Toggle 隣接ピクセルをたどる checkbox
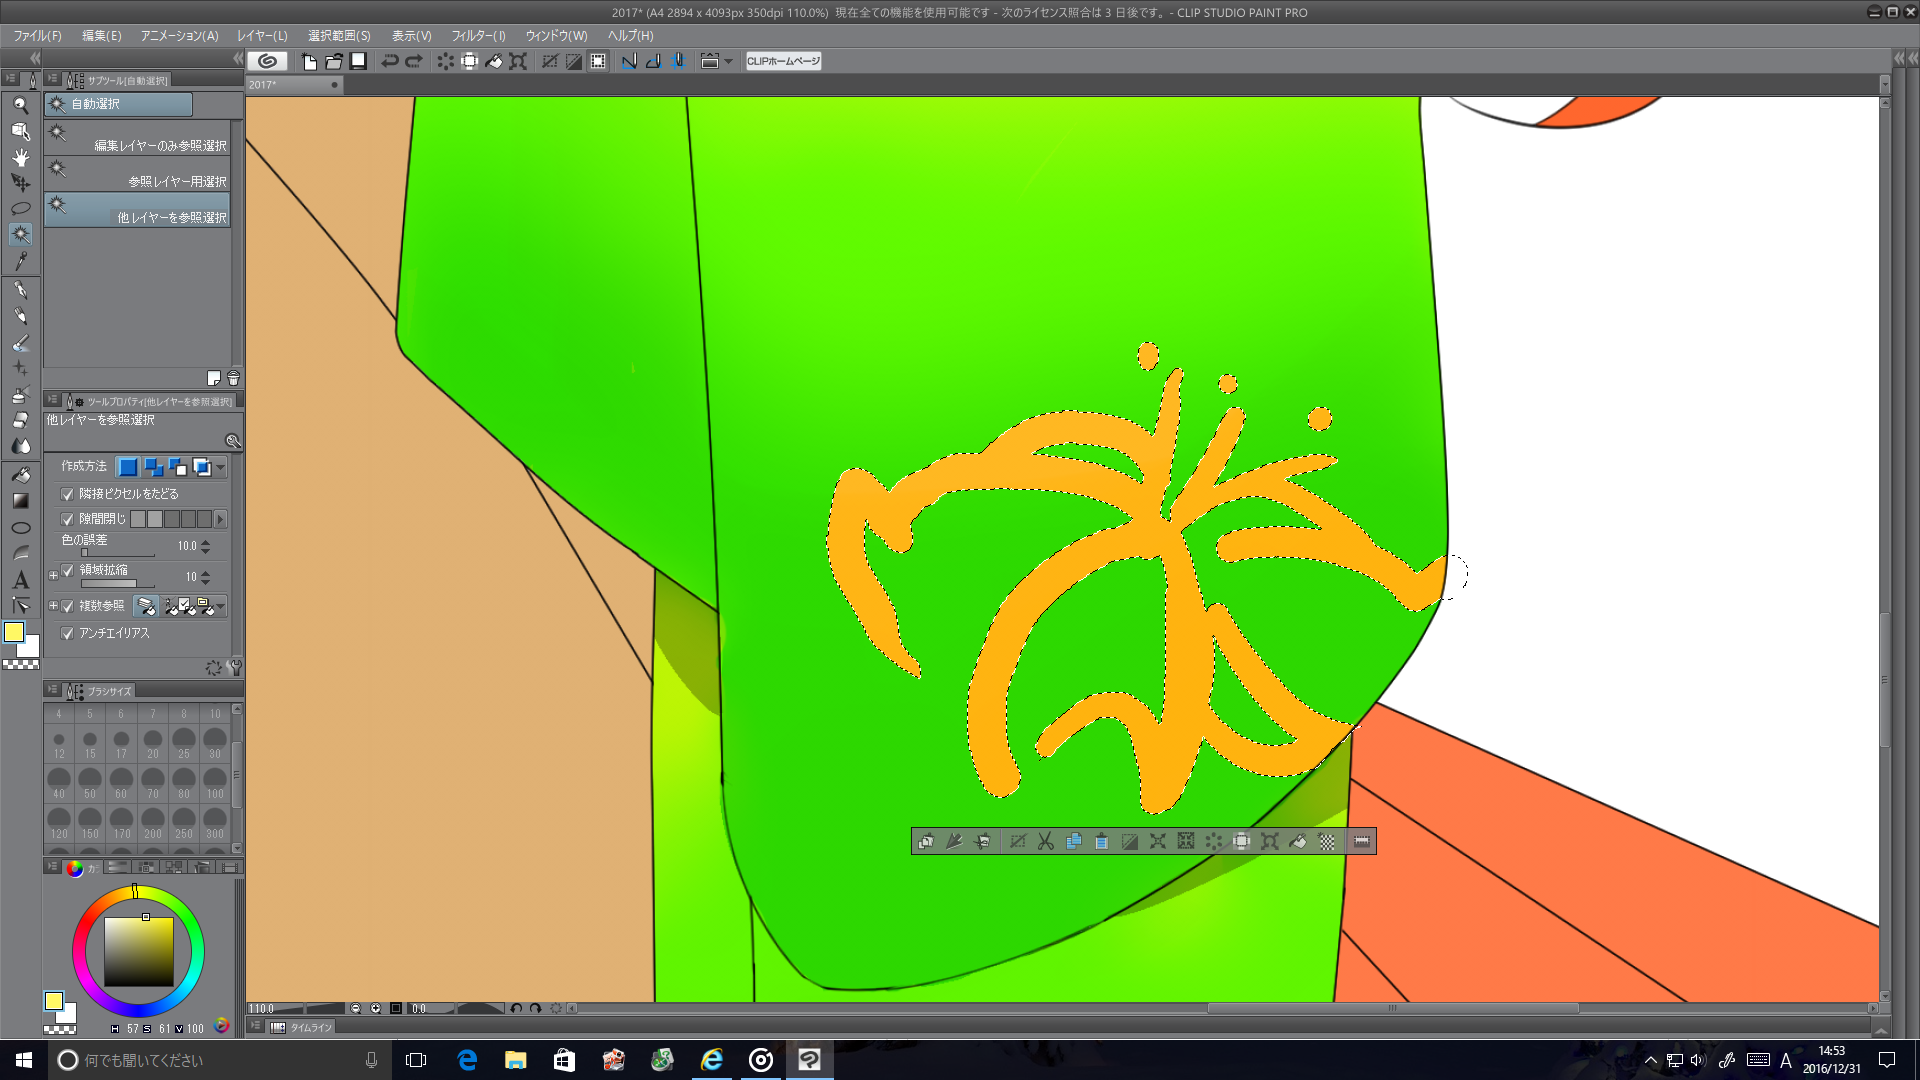 click(x=67, y=494)
